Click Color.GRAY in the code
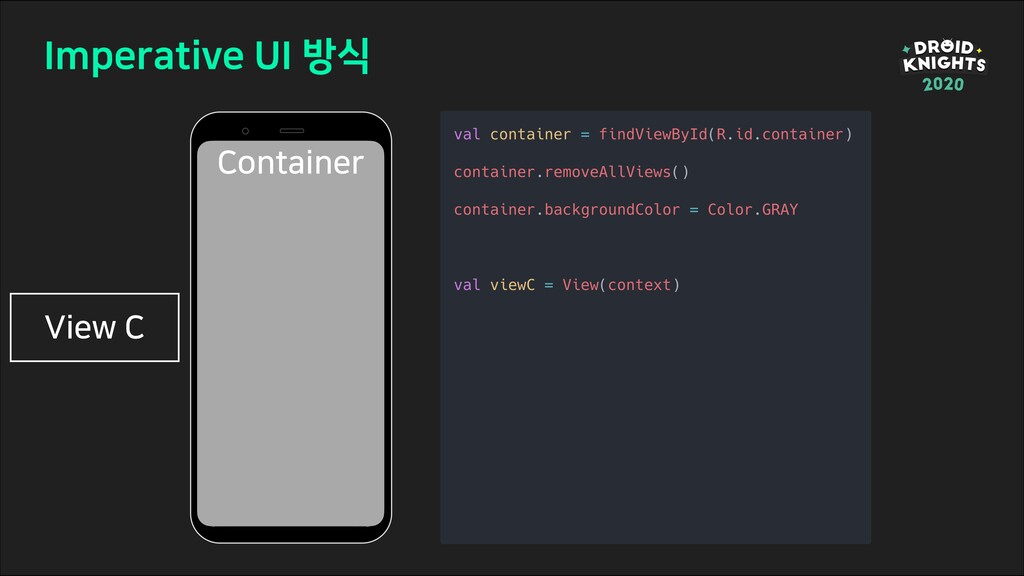 coord(753,210)
